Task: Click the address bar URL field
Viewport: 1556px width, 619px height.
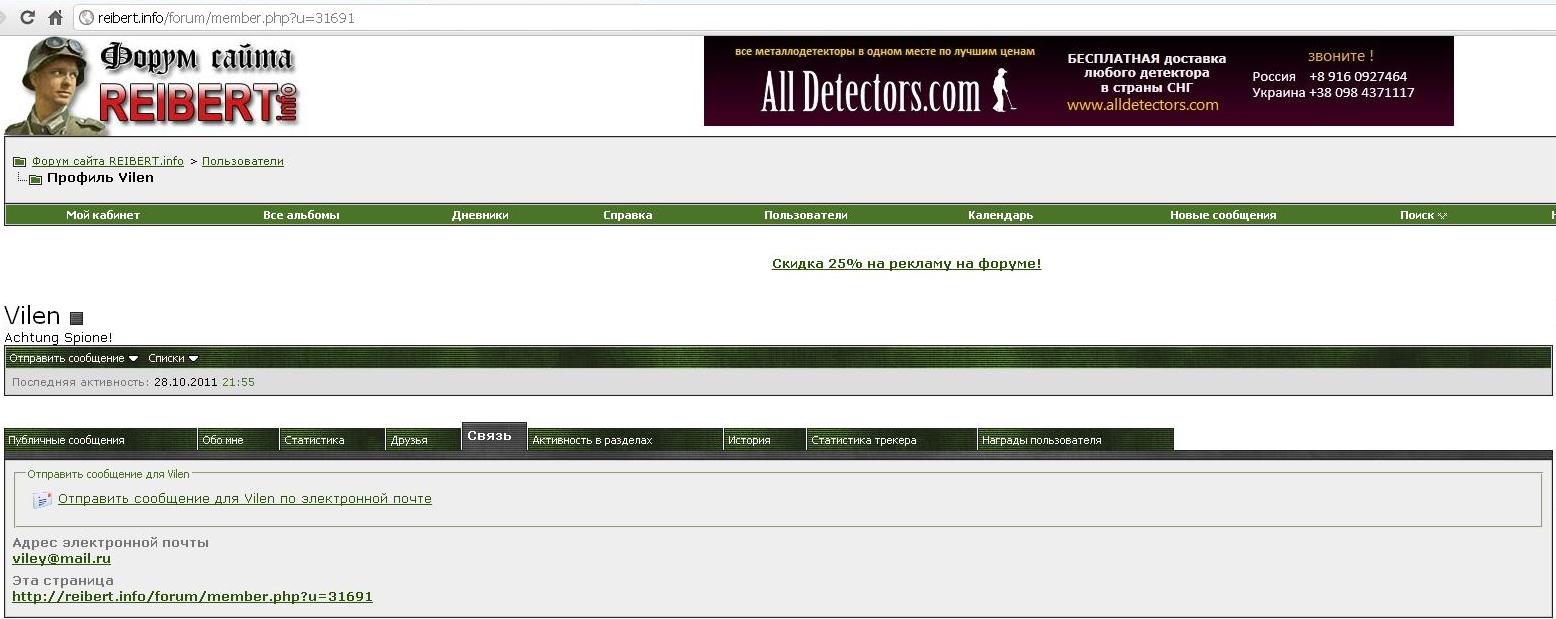Action: click(815, 17)
